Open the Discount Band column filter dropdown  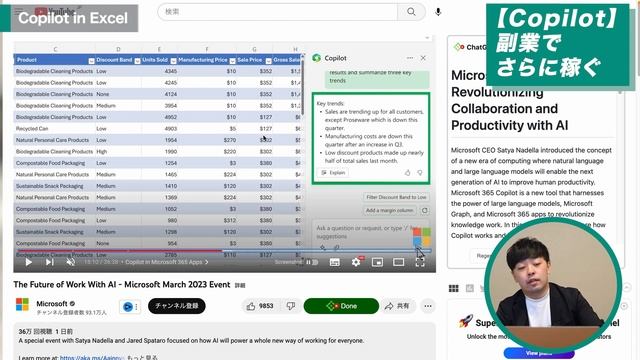pyautogui.click(x=137, y=61)
